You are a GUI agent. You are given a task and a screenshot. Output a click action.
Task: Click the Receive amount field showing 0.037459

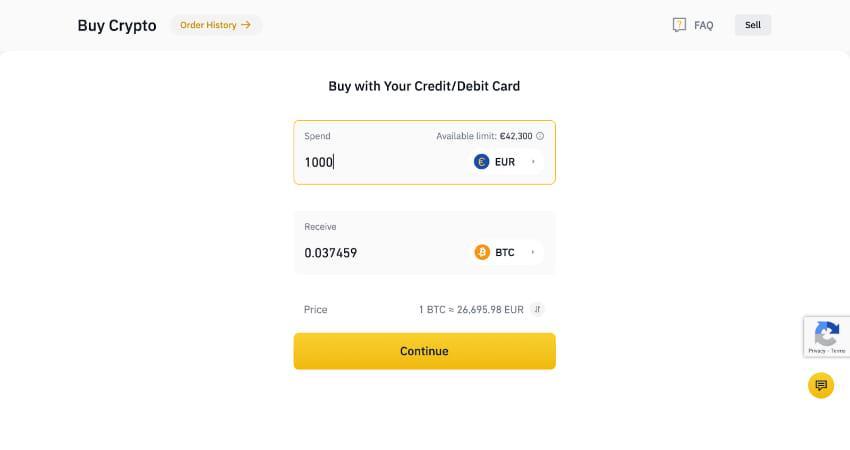(x=380, y=253)
